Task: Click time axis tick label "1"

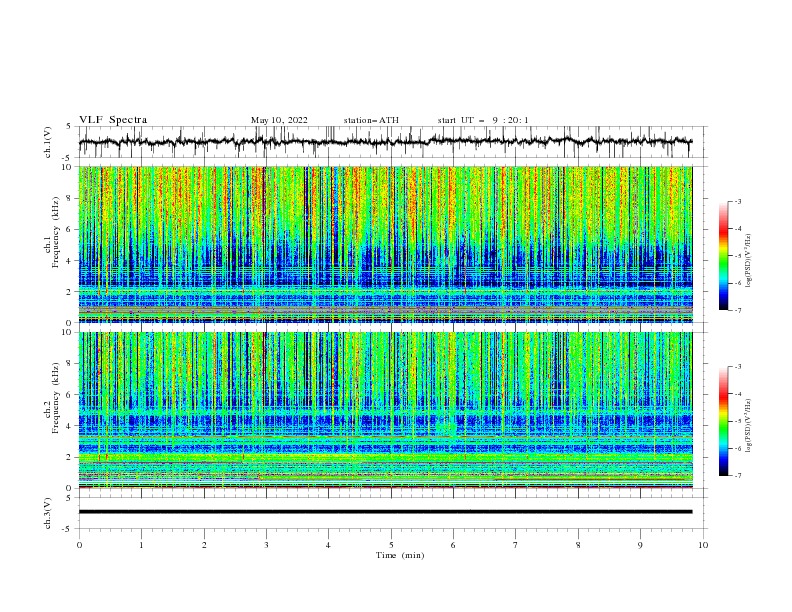Action: pyautogui.click(x=141, y=545)
